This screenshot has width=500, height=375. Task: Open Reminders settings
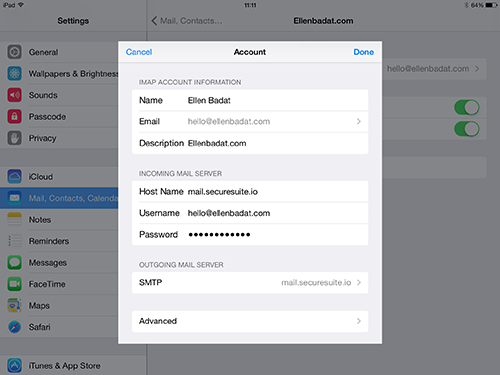[59, 241]
